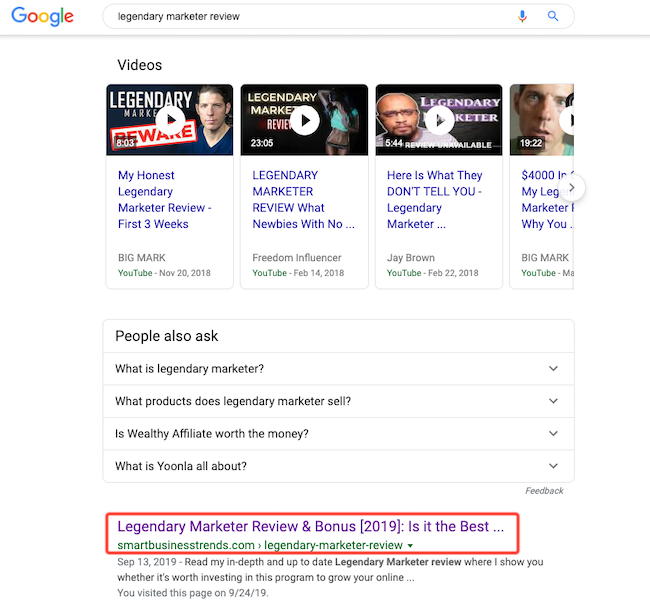Play the 'My Honest Legendary Marketer Review' video

coord(170,120)
